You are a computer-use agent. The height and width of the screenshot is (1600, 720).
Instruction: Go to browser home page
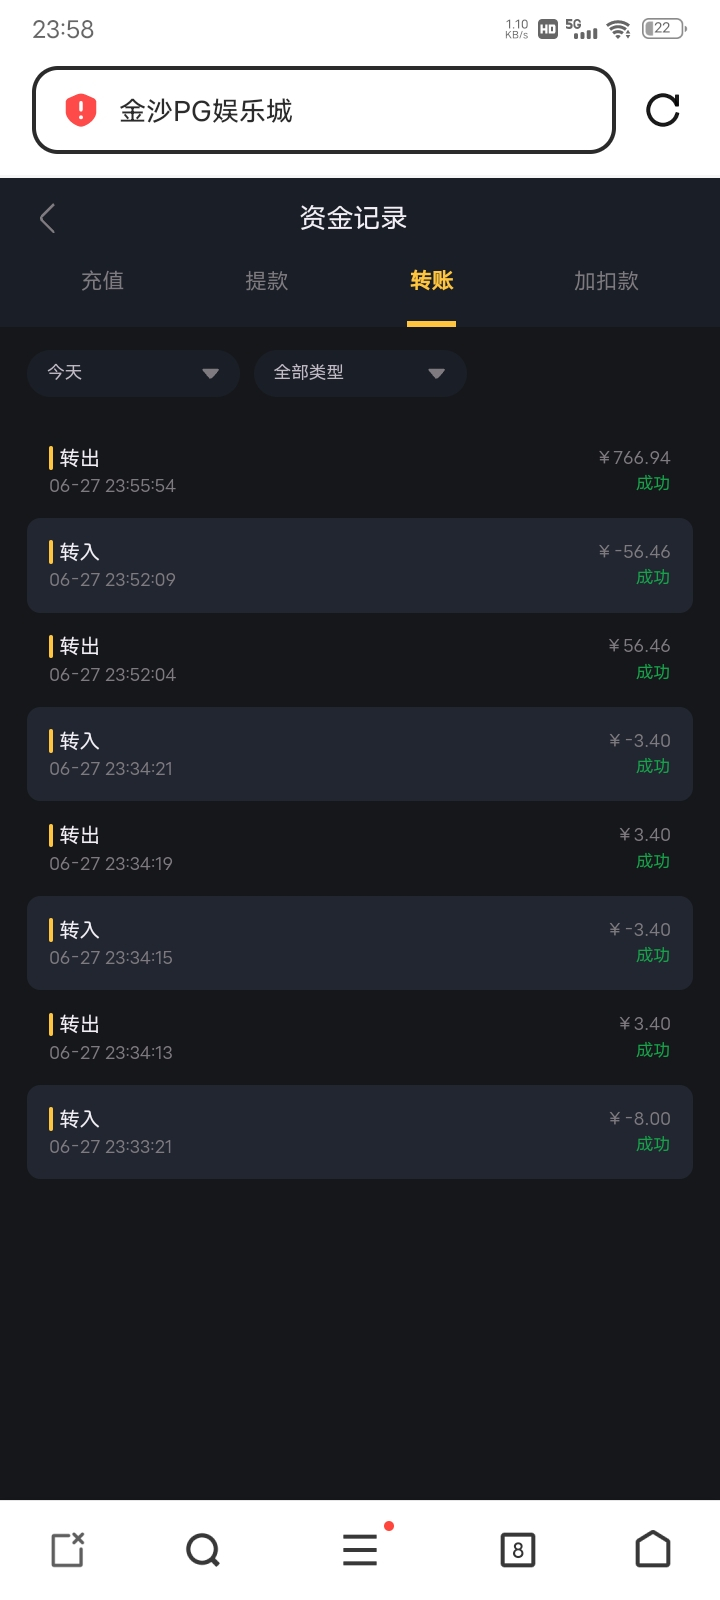653,1550
